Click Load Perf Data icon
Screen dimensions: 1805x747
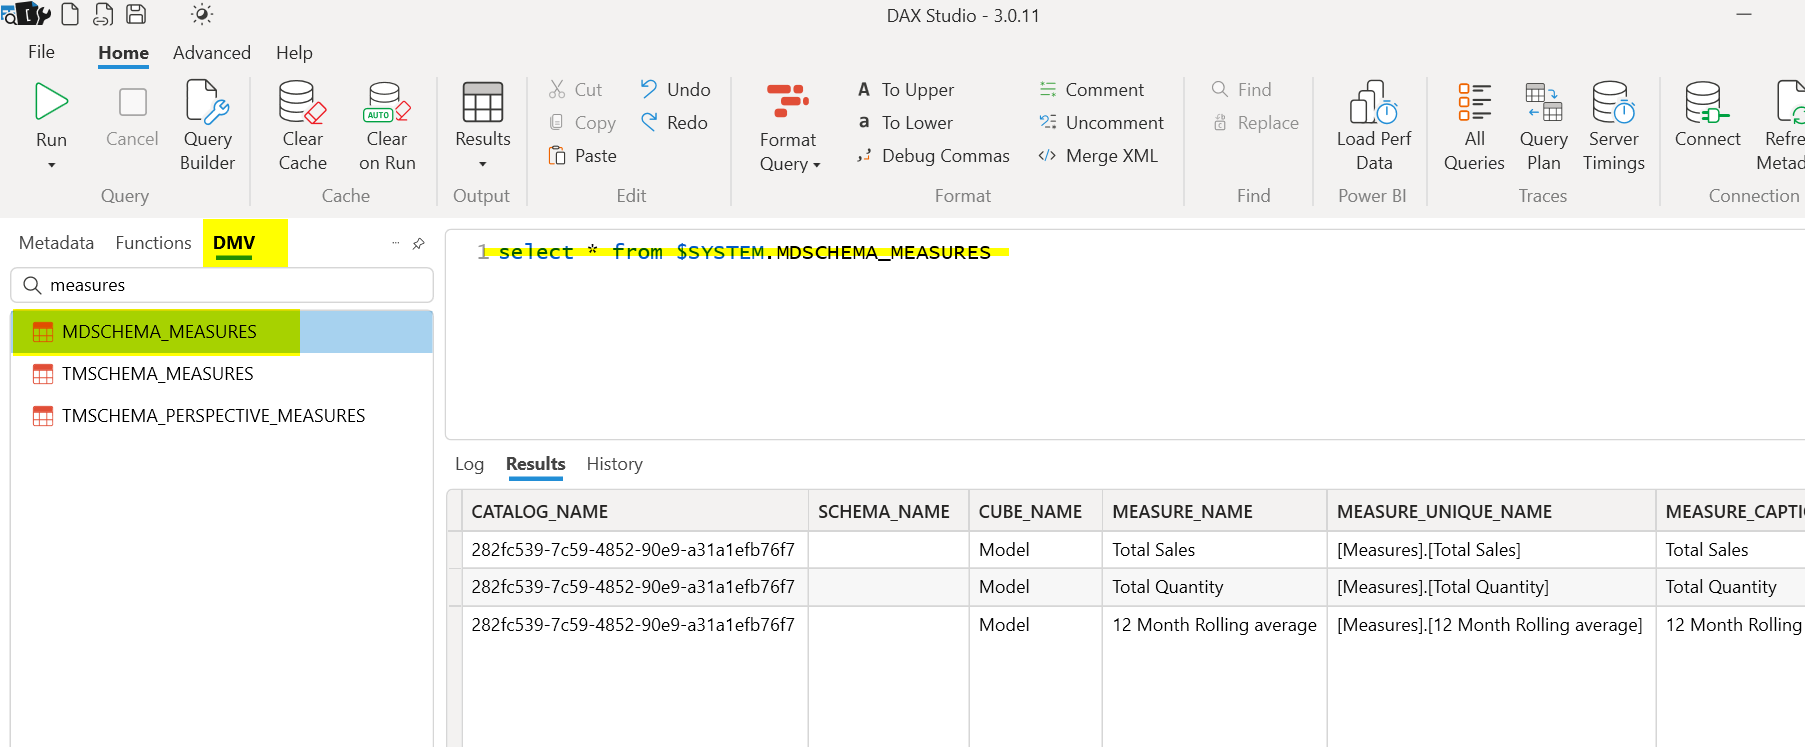(x=1373, y=103)
